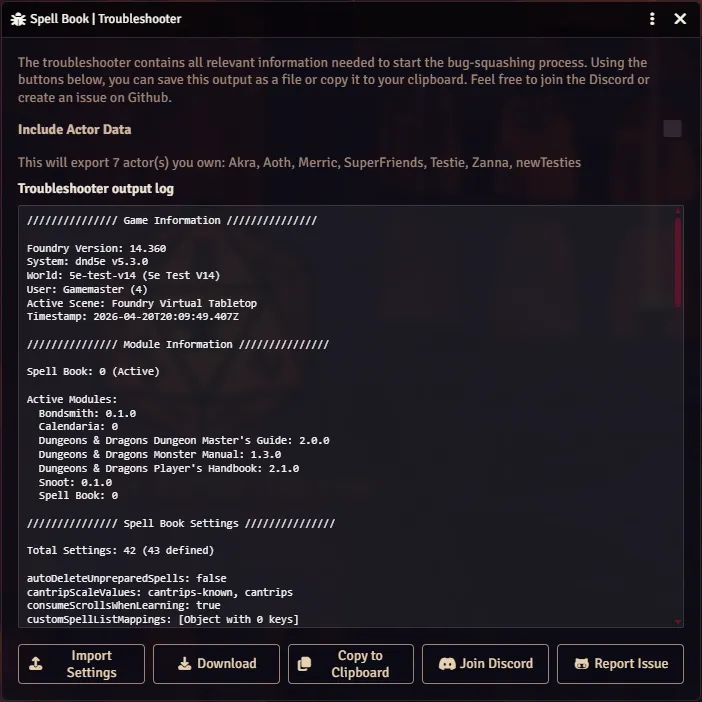Click the 'System: dnd5e v5.3.0' line

coord(87,261)
